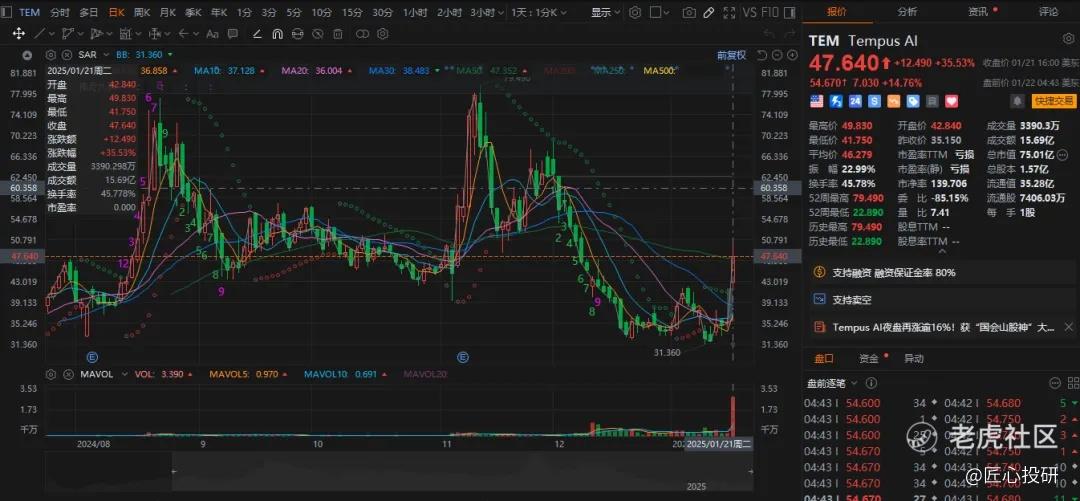Open MAVOL indicator settings gear
This screenshot has width=1080, height=501.
[x=51, y=374]
